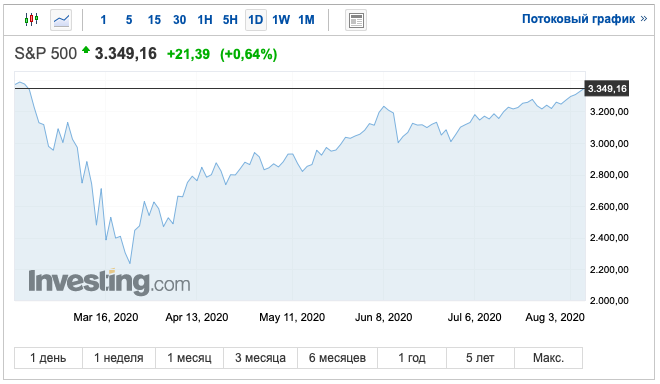This screenshot has height=384, width=660.
Task: Click the 2.000,00 price axis label
Action: [609, 301]
